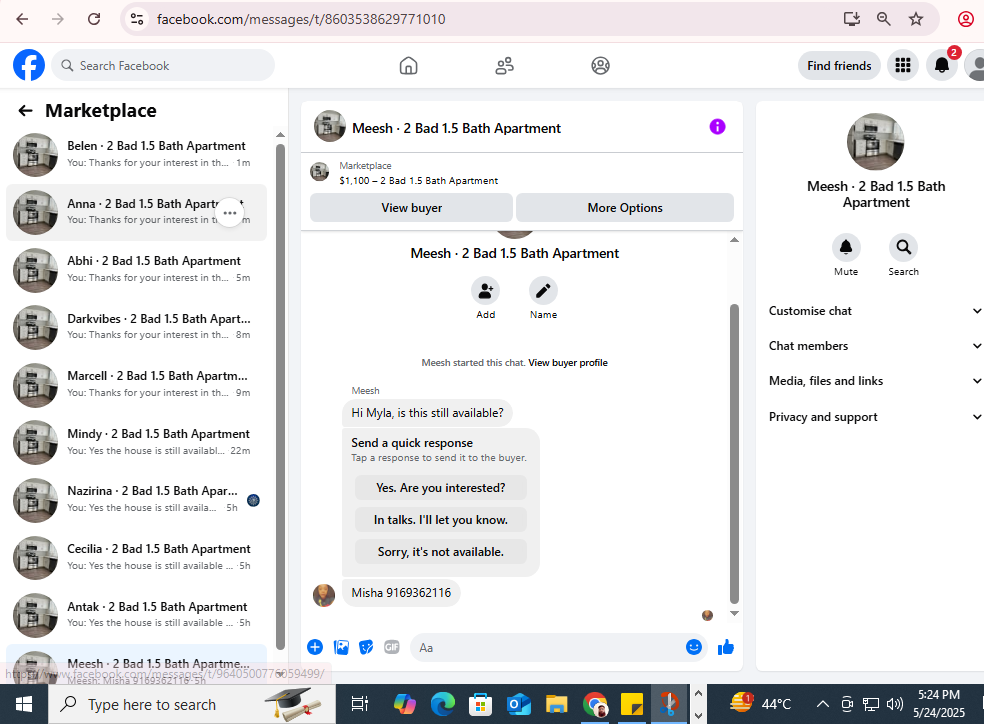Image resolution: width=984 pixels, height=724 pixels.
Task: Open Cecilia conversation in the list
Action: [136, 558]
